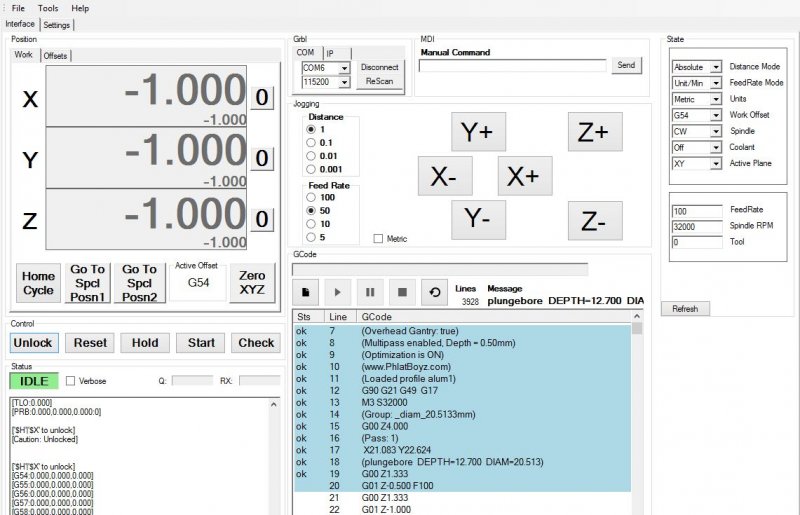Click the Home Cycle button
Viewport: 800px width, 515px height.
[x=38, y=284]
